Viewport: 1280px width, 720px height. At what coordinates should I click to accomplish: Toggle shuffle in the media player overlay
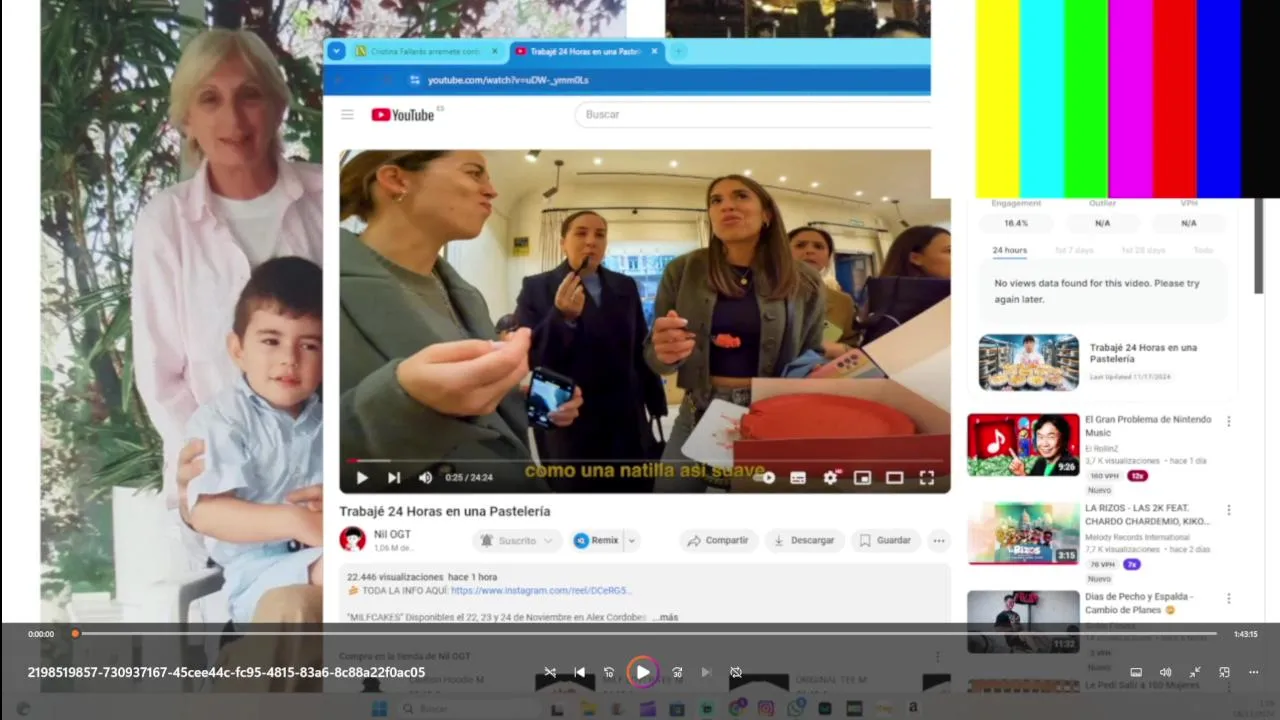point(550,672)
